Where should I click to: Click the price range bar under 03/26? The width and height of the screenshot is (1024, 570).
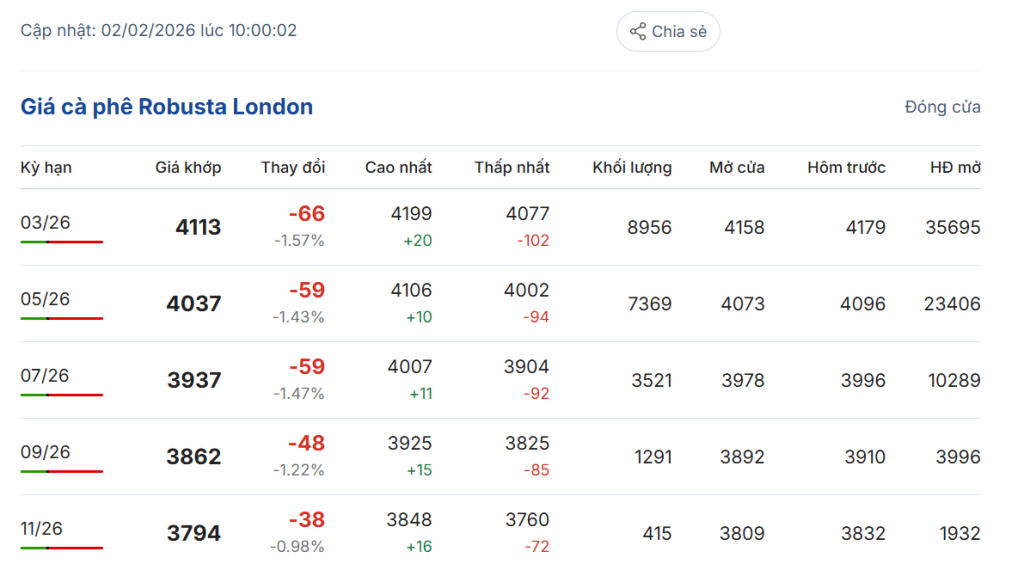point(62,242)
